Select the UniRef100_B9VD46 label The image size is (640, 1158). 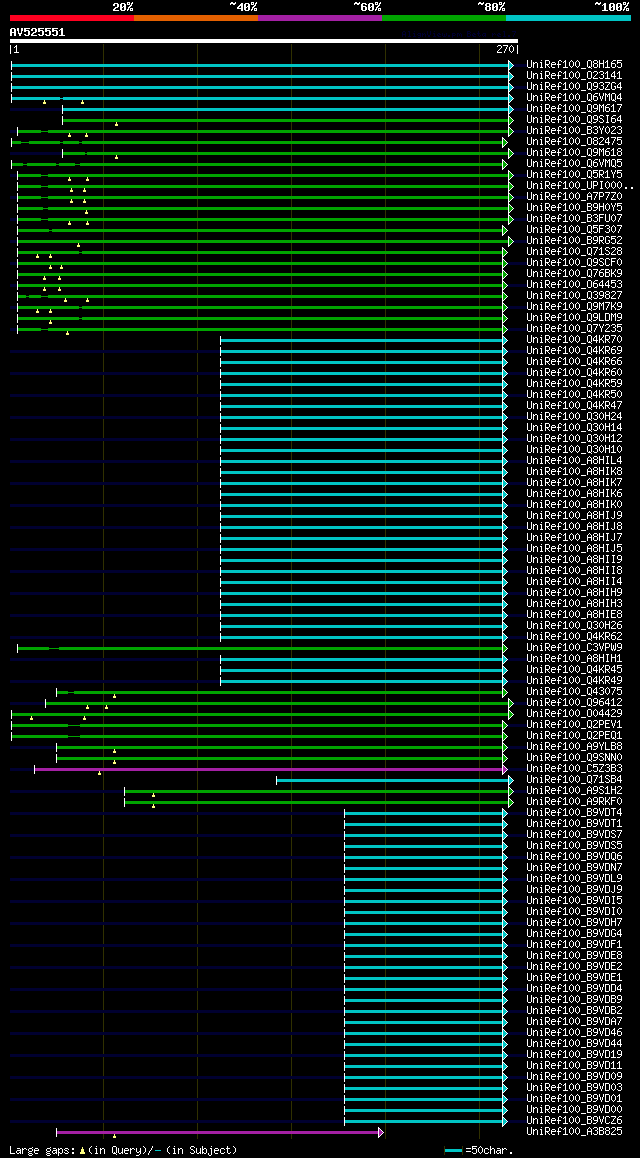coord(574,1033)
